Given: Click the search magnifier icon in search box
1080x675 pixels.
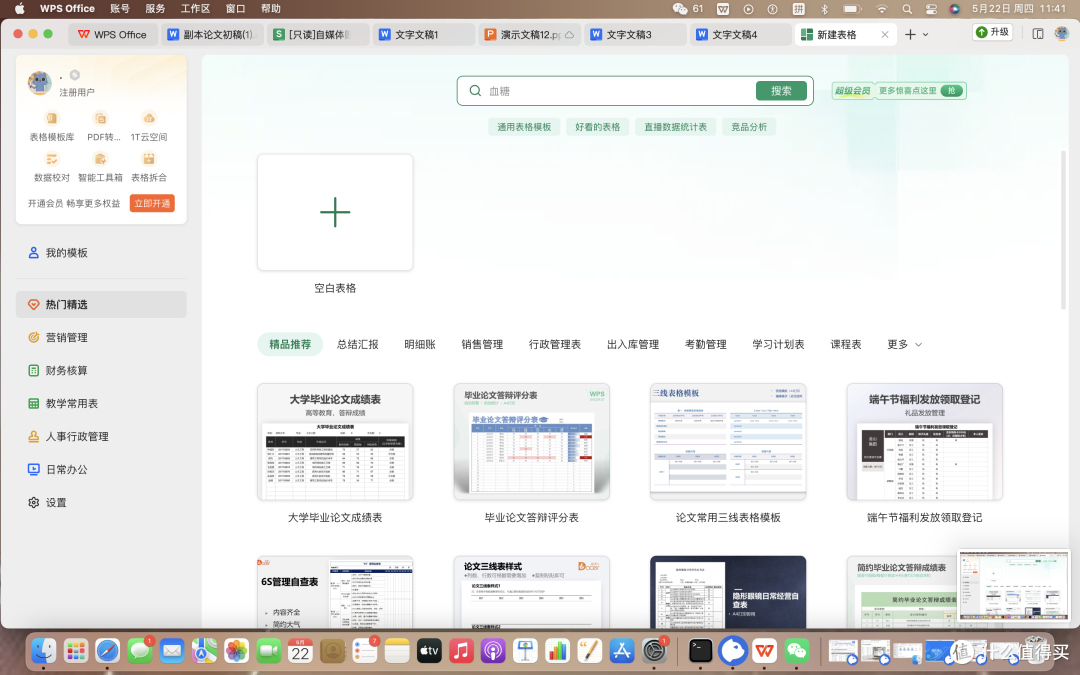Looking at the screenshot, I should [x=475, y=91].
